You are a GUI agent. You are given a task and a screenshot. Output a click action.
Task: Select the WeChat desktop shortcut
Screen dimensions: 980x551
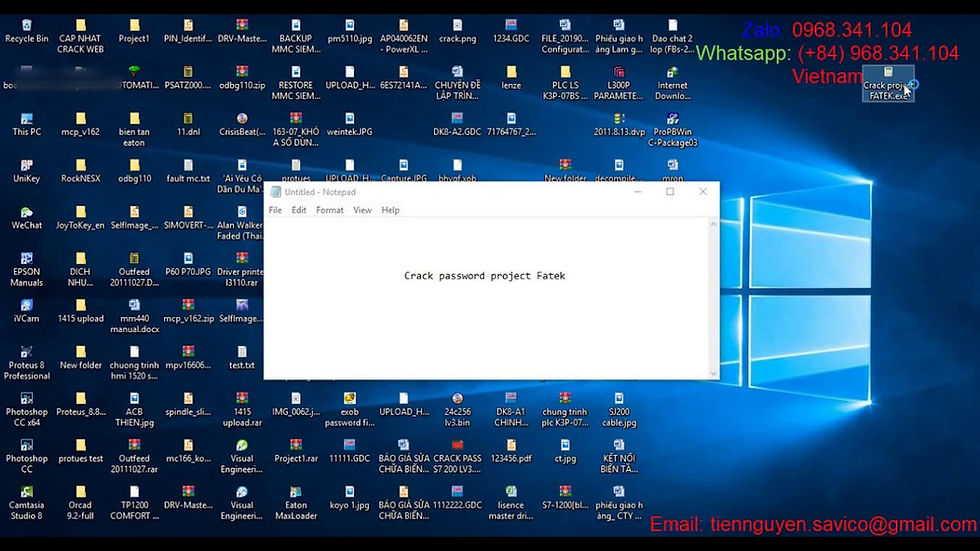click(26, 218)
